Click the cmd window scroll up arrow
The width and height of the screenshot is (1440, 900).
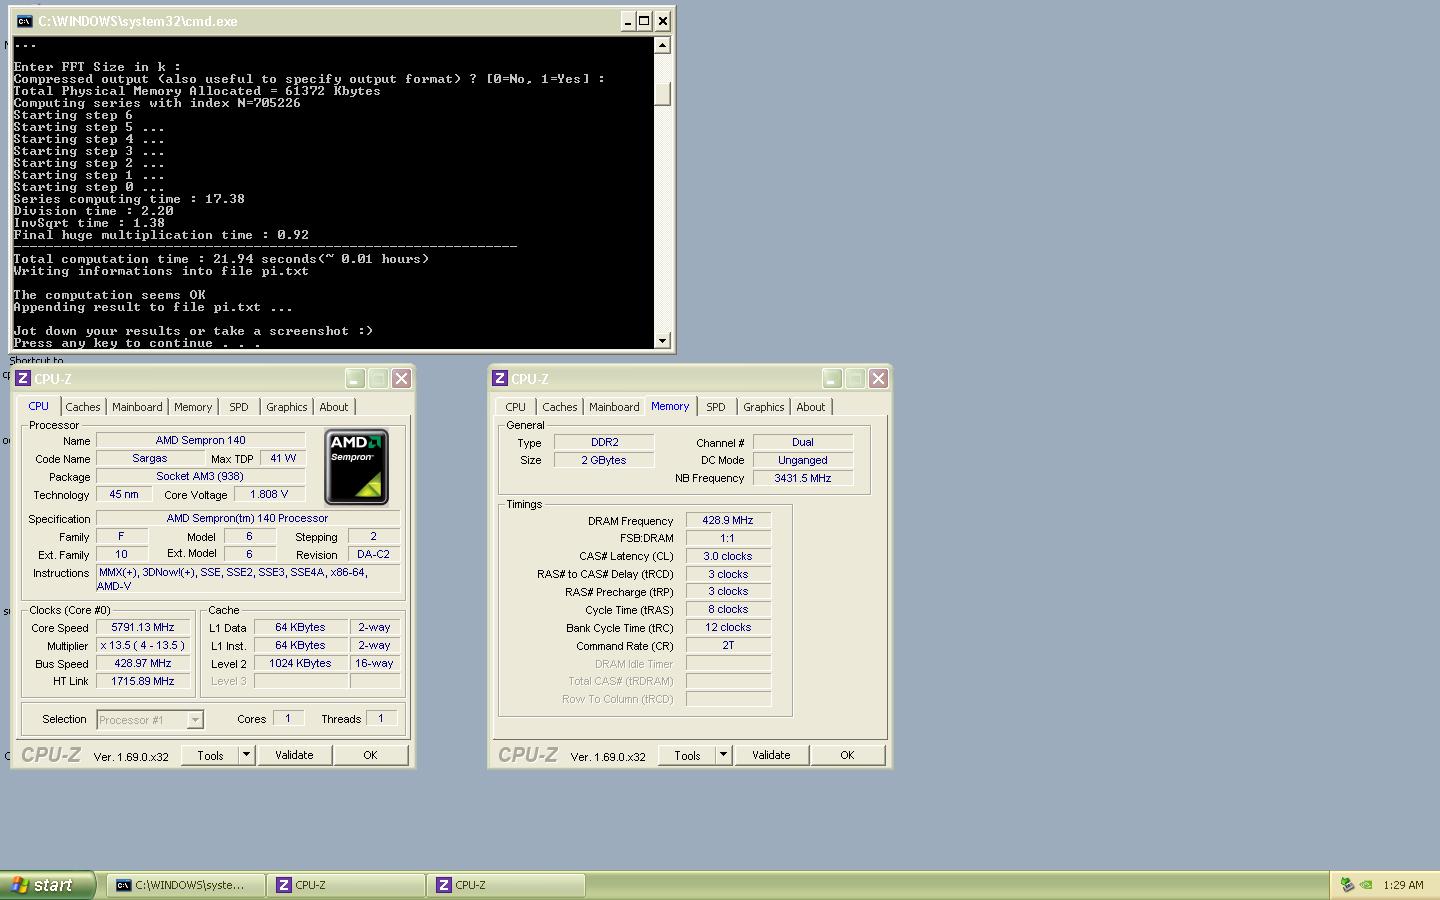(662, 45)
